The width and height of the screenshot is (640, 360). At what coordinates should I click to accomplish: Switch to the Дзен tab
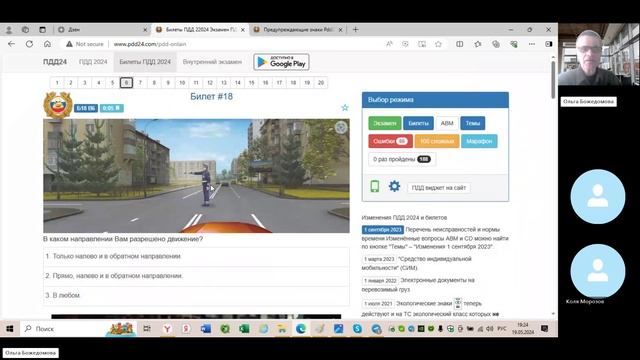102,29
